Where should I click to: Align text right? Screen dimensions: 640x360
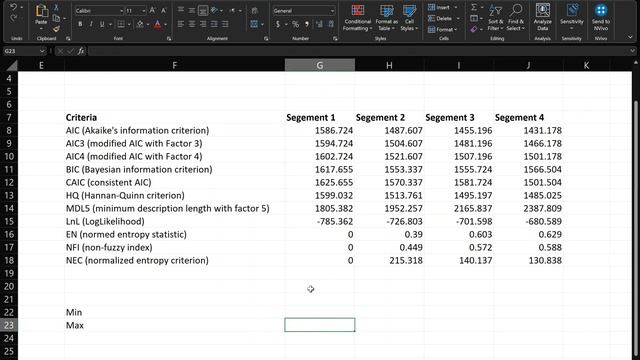[203, 24]
